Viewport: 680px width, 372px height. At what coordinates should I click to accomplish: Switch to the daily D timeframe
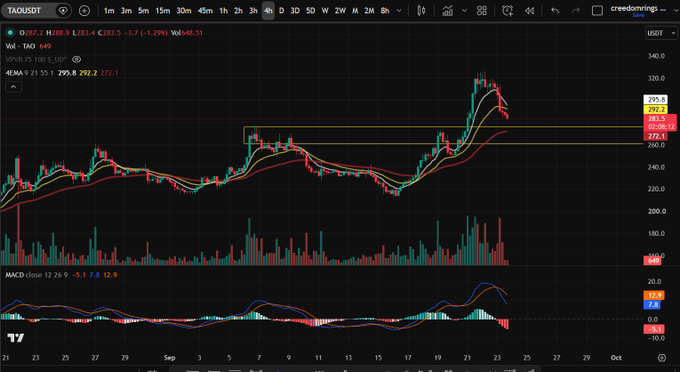click(281, 11)
